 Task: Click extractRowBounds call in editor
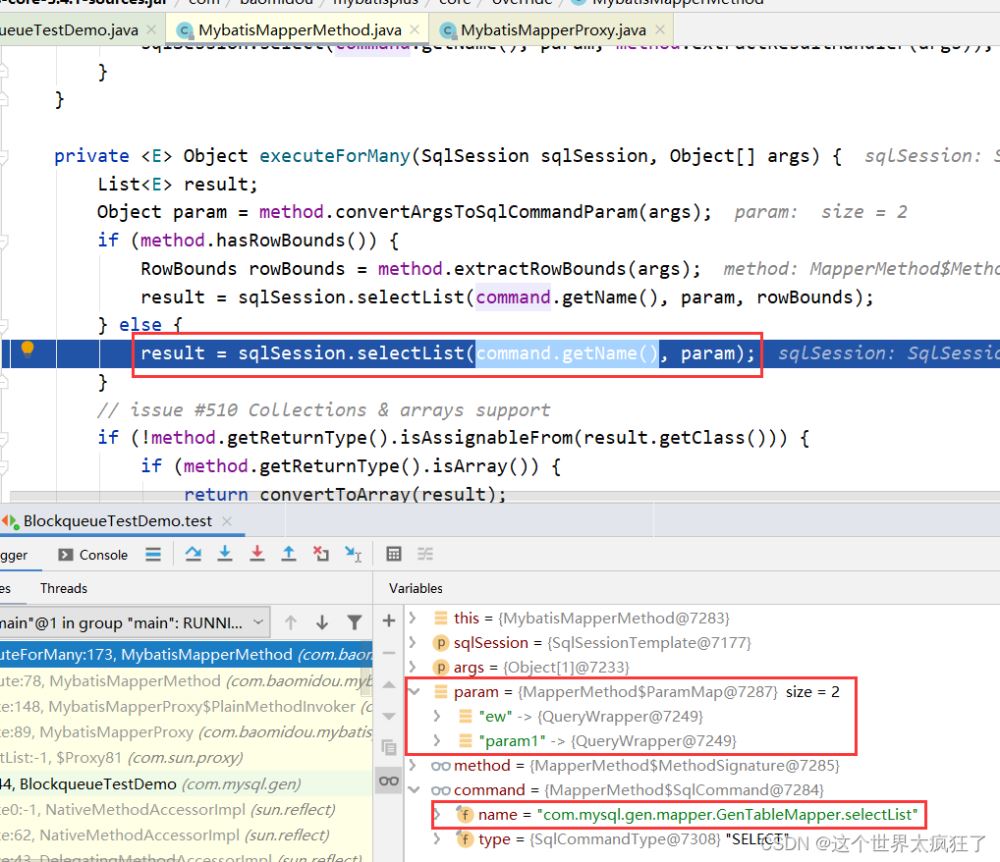[540, 269]
